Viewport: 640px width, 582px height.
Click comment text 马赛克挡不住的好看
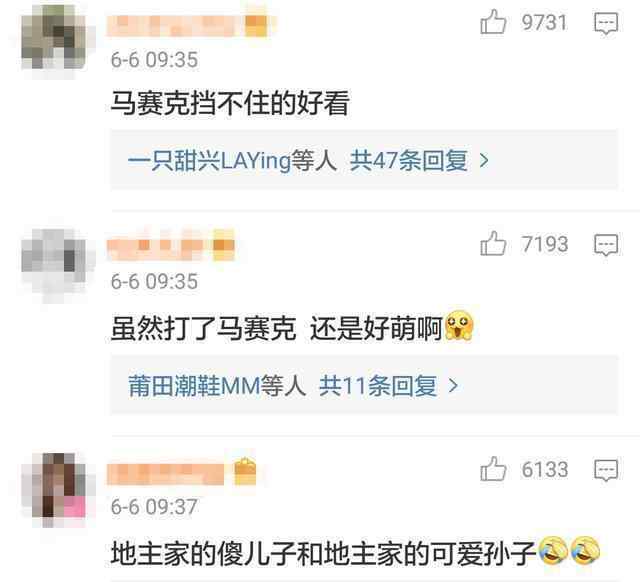pos(230,103)
